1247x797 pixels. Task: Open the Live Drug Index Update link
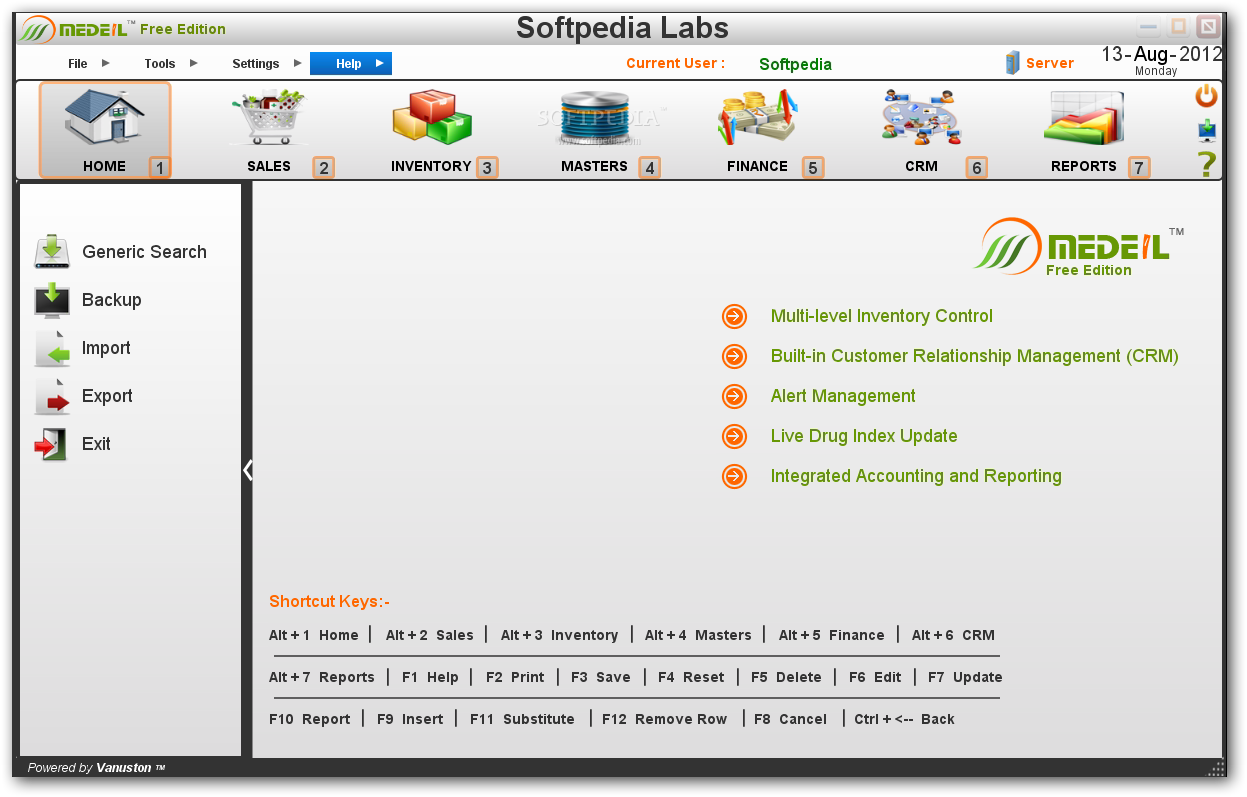(x=864, y=436)
